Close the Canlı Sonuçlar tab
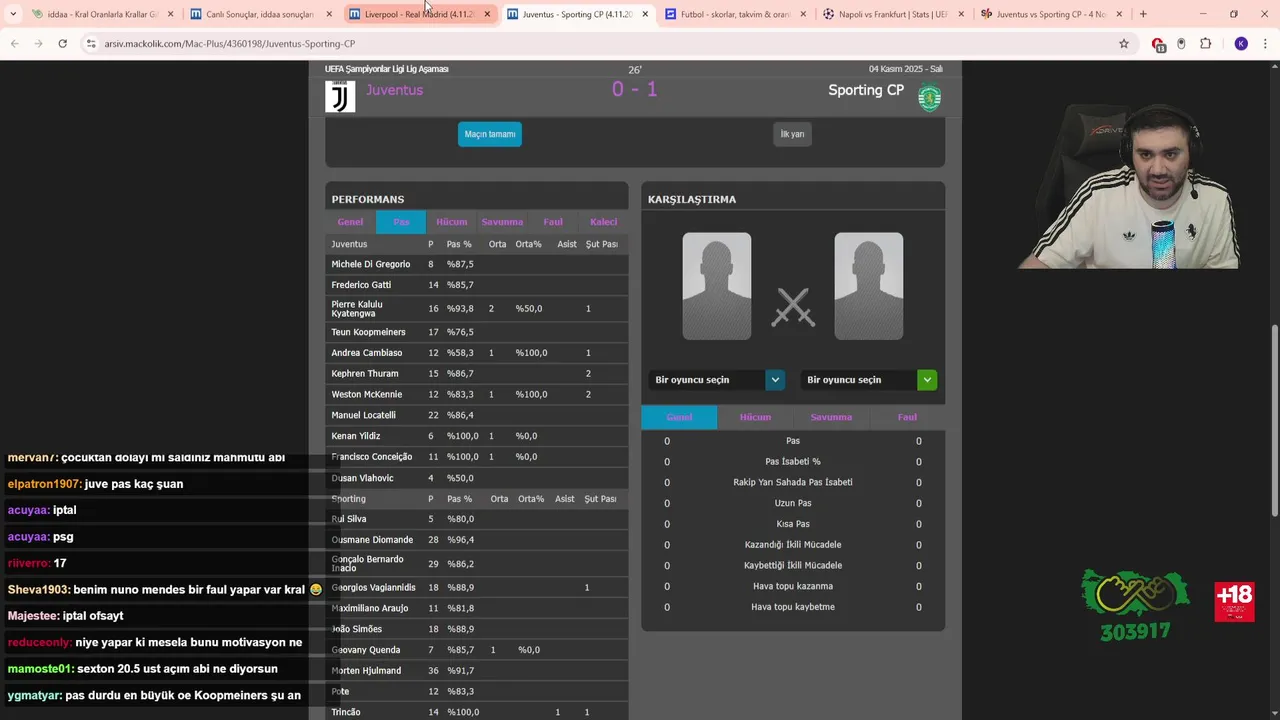Viewport: 1280px width, 720px height. [x=329, y=14]
